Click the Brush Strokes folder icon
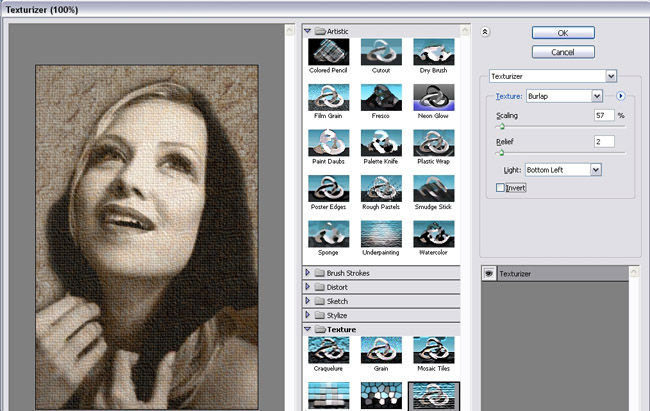This screenshot has width=650, height=411. (x=320, y=273)
